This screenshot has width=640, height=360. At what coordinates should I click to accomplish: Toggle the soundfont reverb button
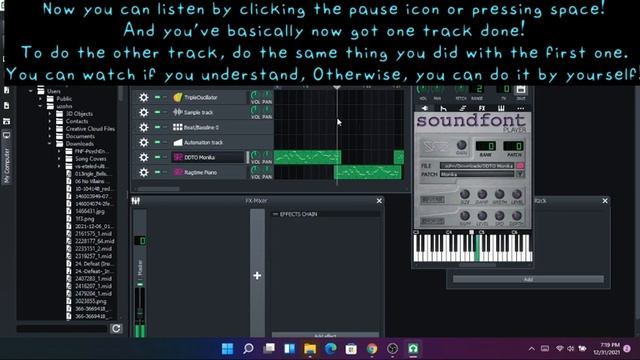(432, 200)
